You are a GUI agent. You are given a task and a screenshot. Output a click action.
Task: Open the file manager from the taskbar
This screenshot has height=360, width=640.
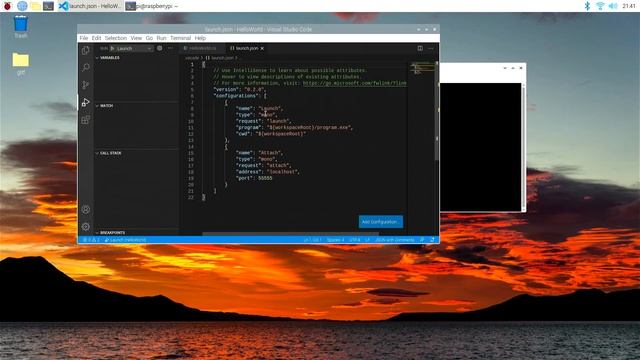[36, 6]
